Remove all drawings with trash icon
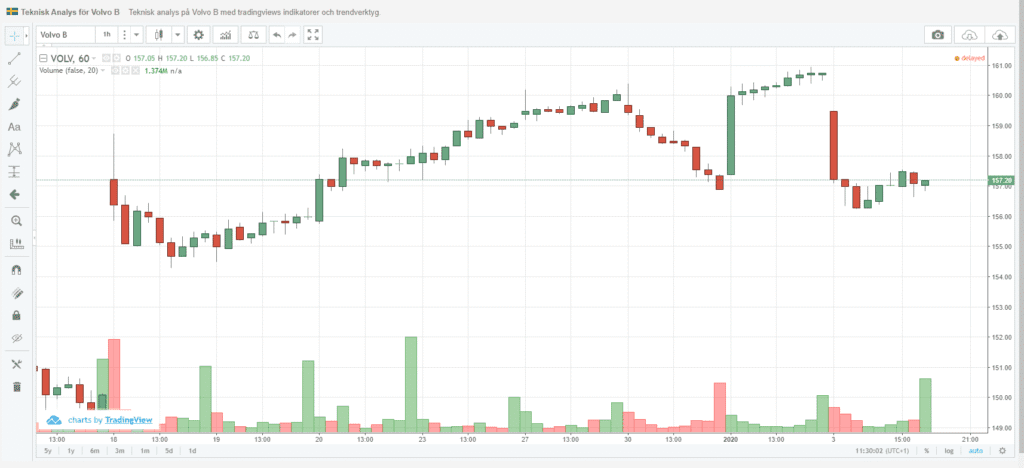Image resolution: width=1024 pixels, height=468 pixels. (15, 386)
